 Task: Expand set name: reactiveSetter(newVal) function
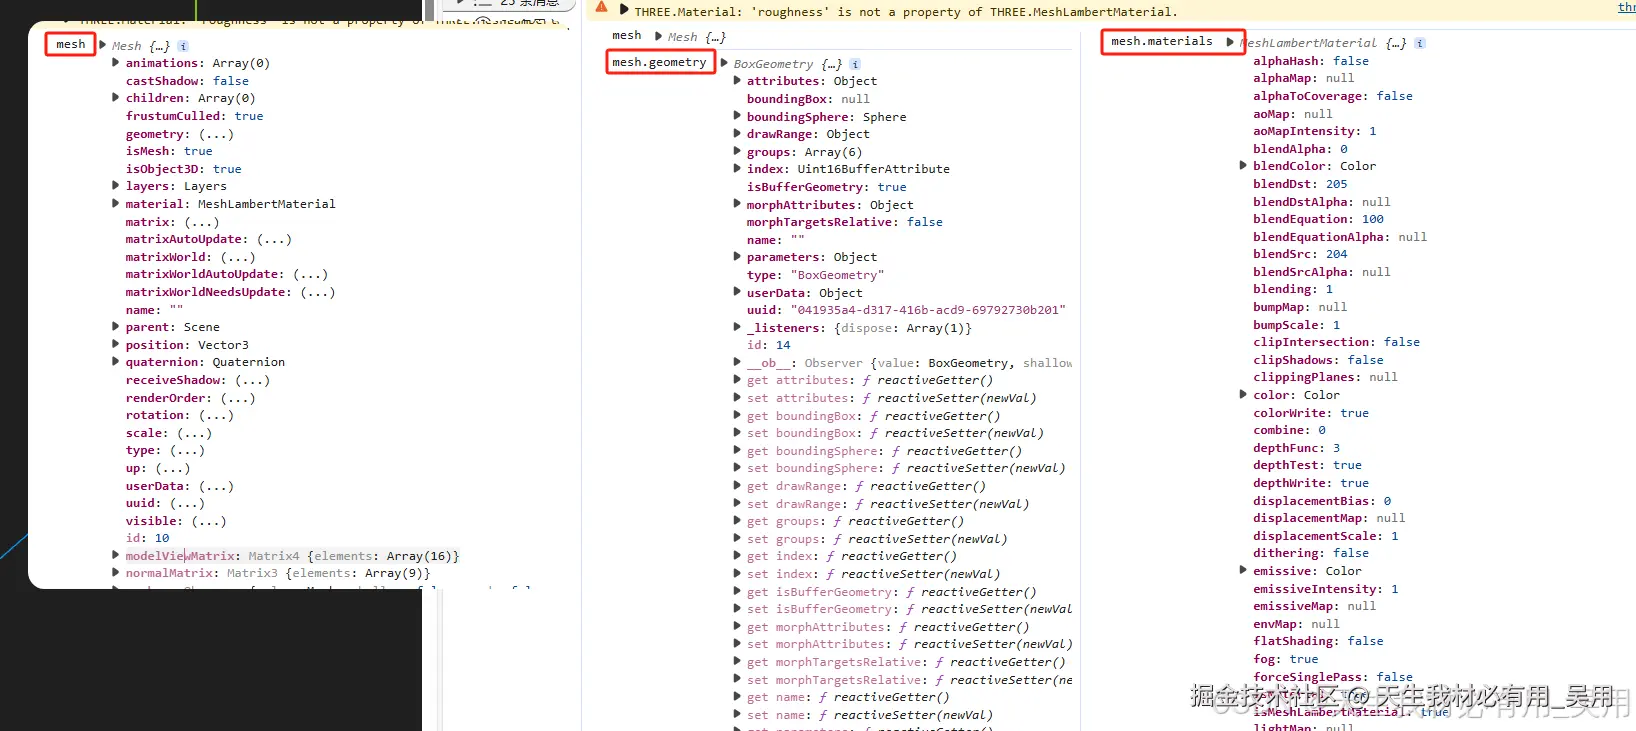point(737,715)
